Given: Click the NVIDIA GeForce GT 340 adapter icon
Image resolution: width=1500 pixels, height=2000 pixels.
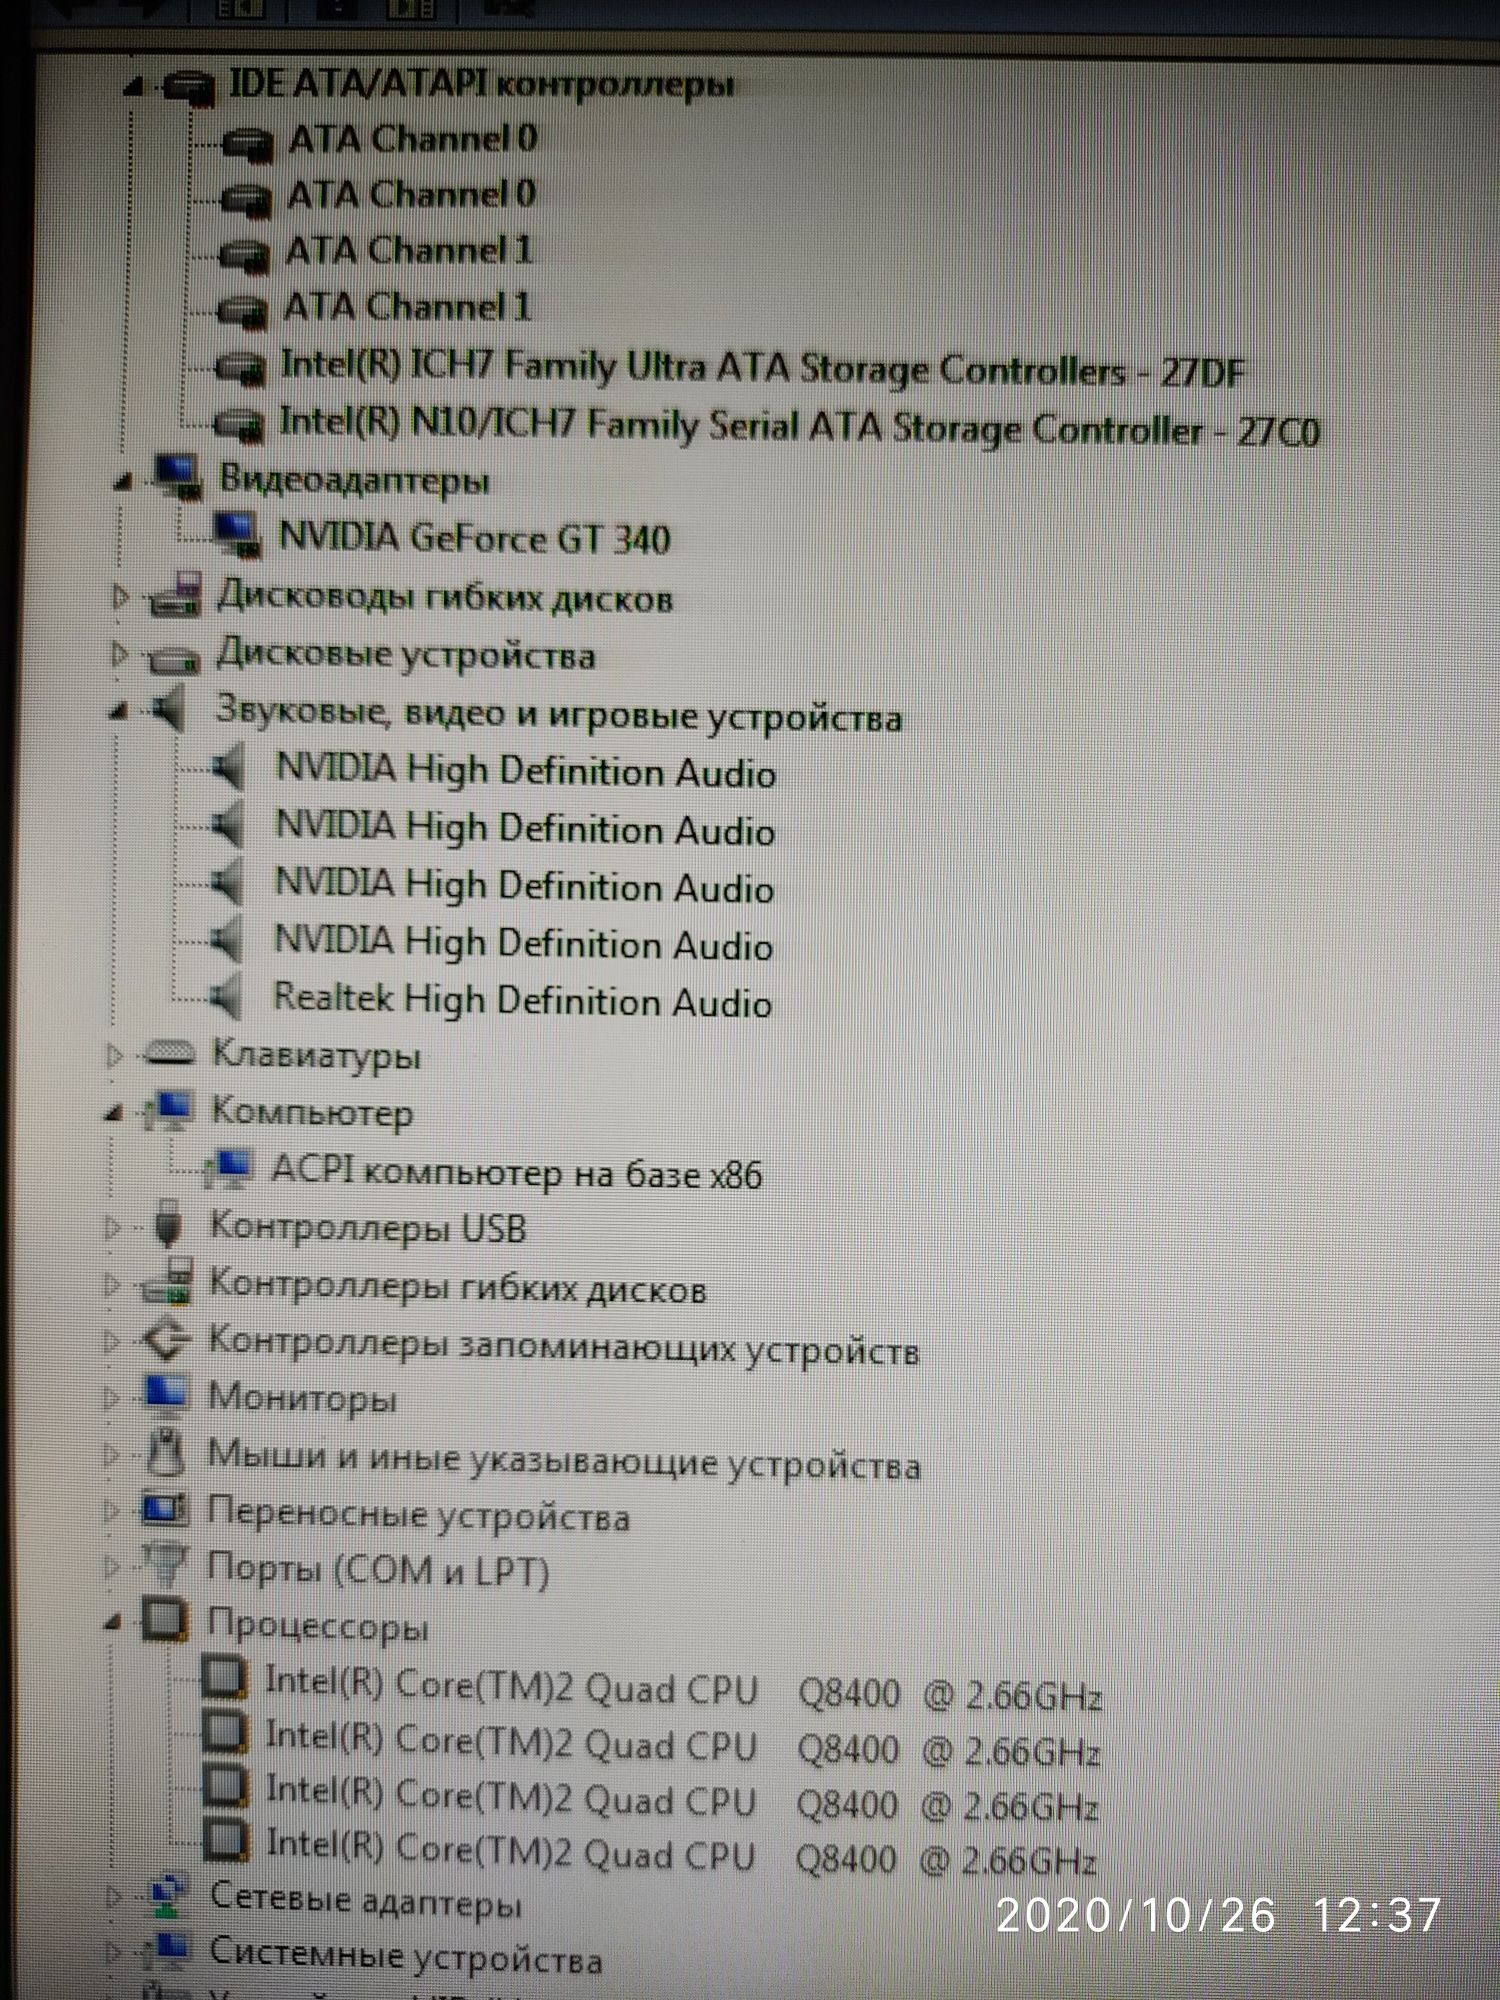Looking at the screenshot, I should tap(237, 535).
